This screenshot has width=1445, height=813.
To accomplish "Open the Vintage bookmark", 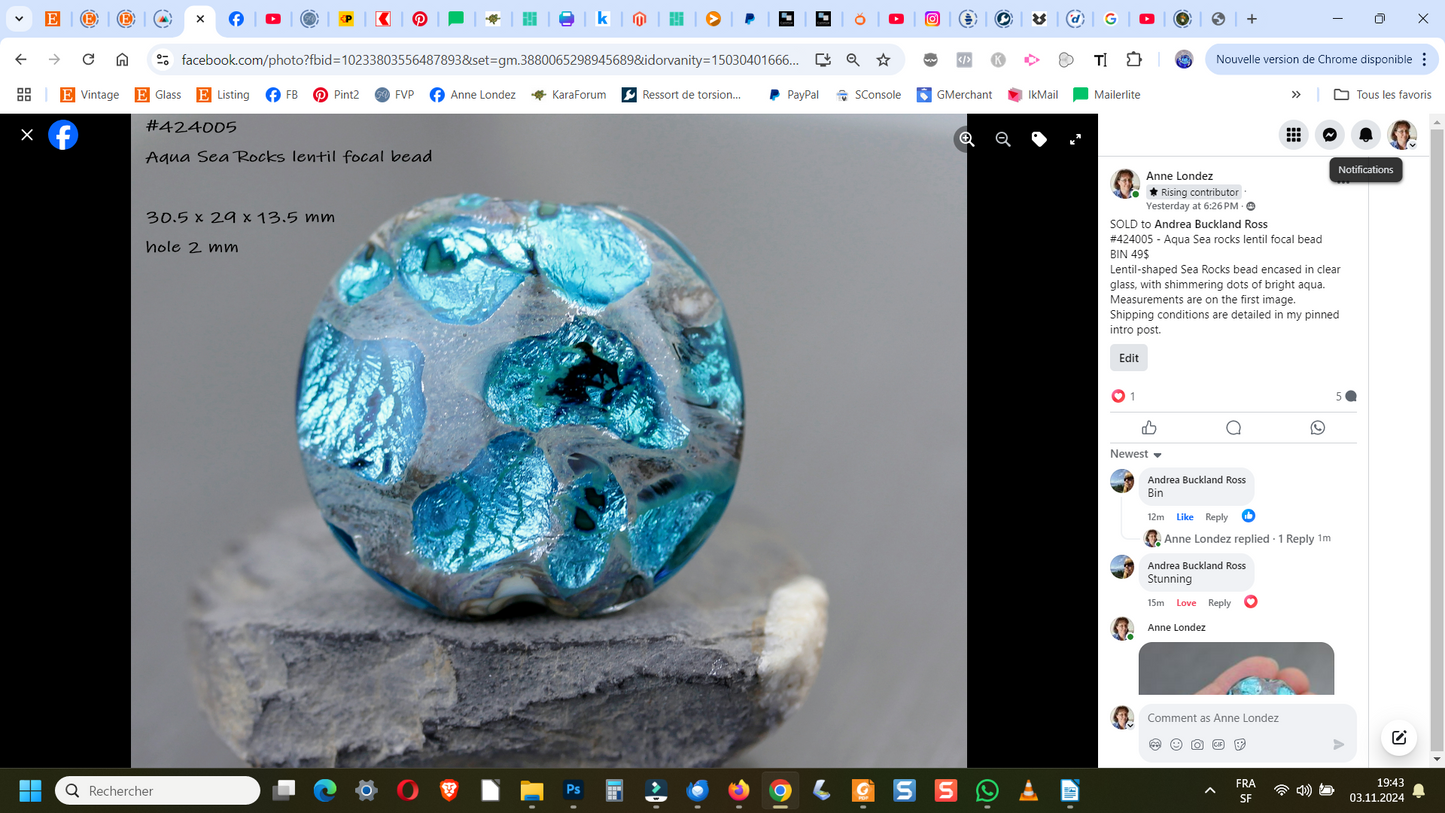I will [x=89, y=95].
